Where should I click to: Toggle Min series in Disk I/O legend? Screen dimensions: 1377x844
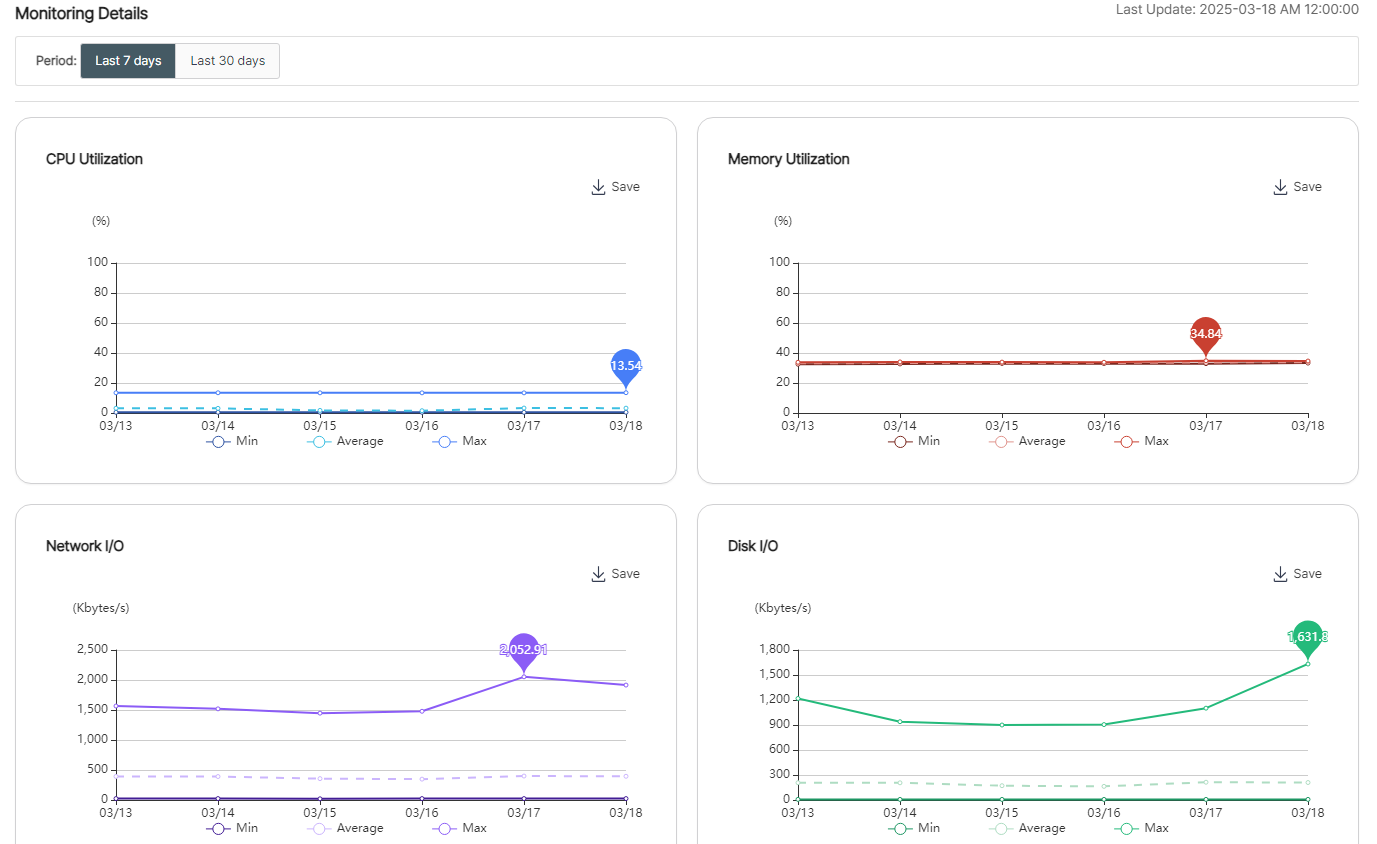pyautogui.click(x=913, y=828)
